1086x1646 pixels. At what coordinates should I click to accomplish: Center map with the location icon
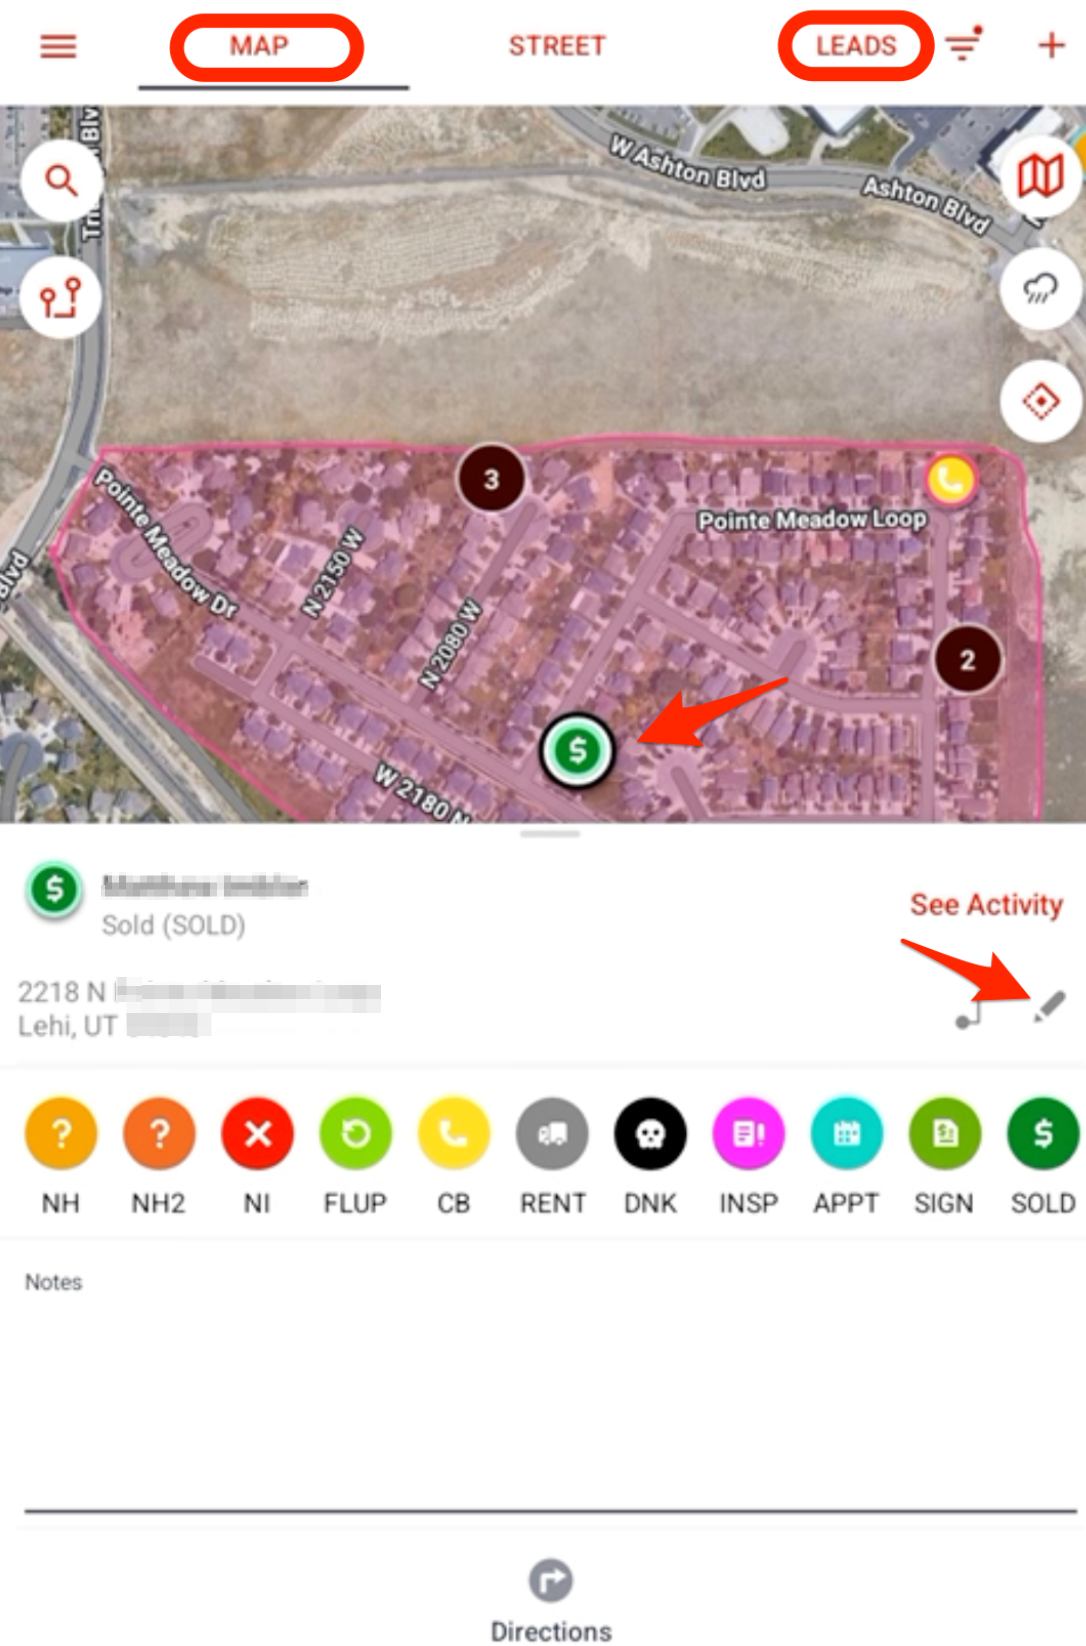click(x=1040, y=402)
